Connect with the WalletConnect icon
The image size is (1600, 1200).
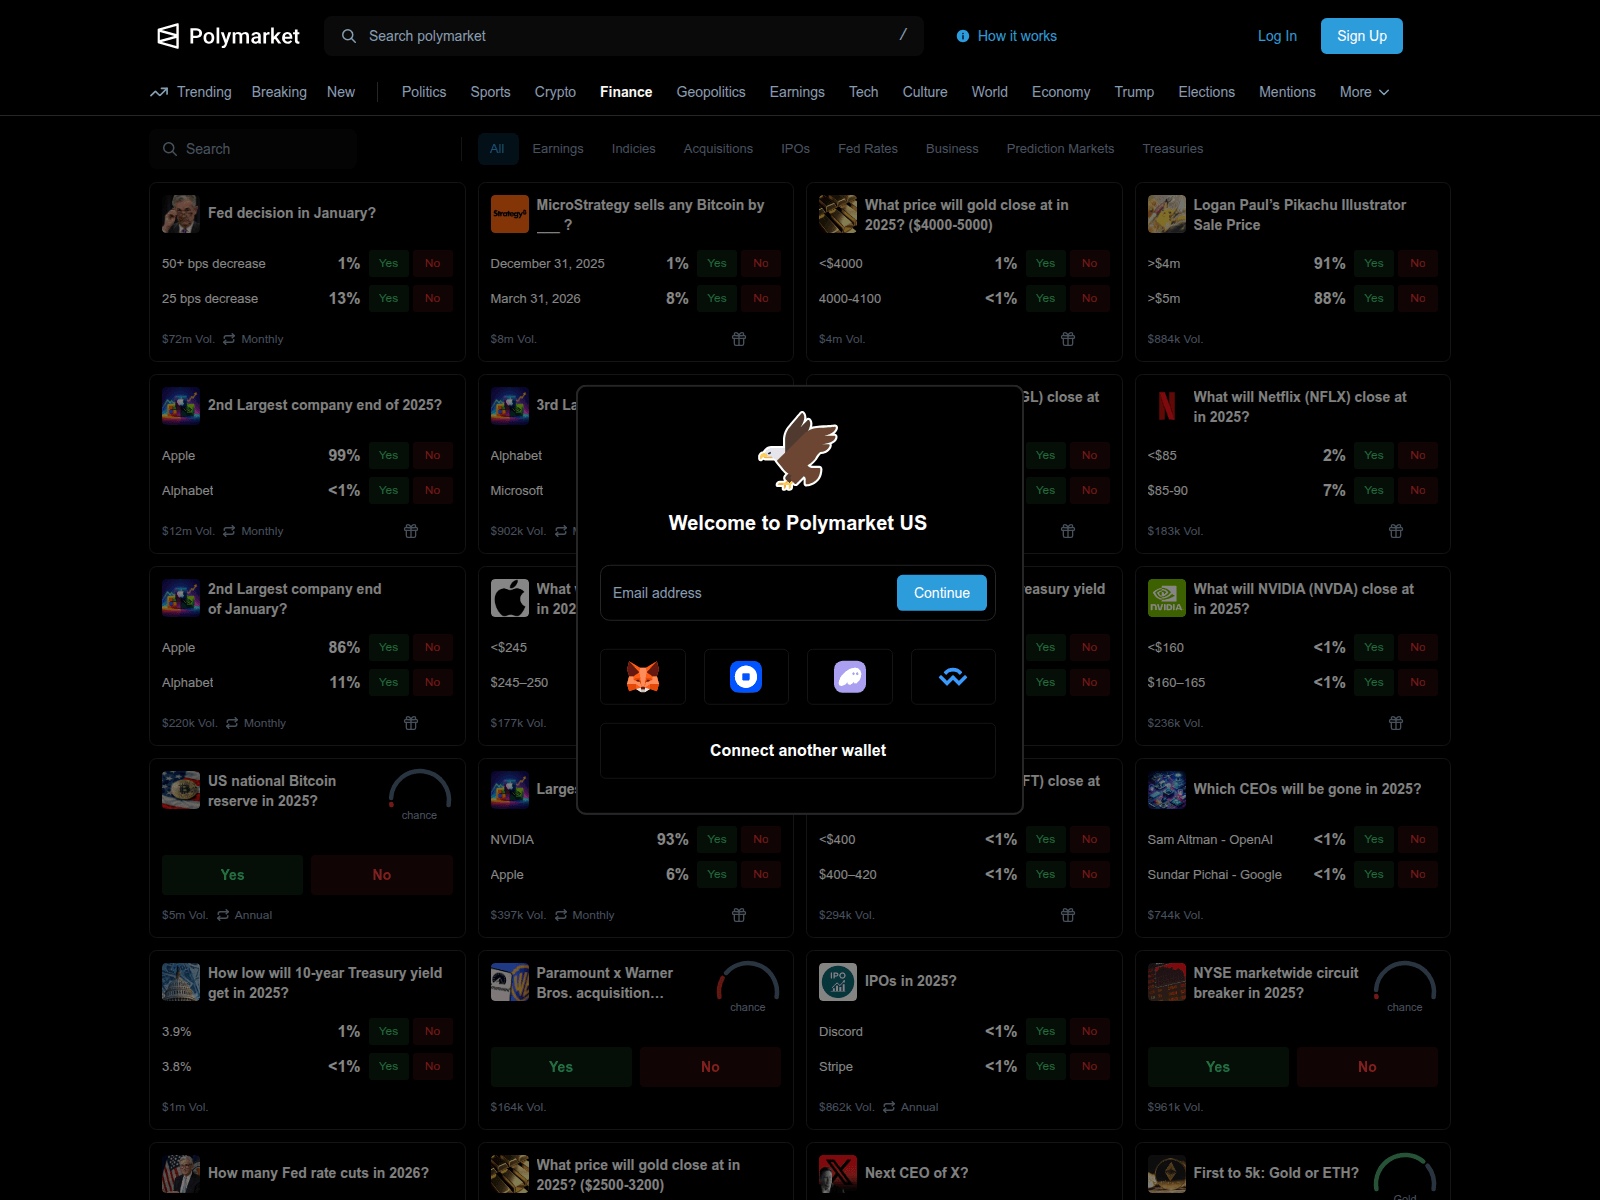pyautogui.click(x=953, y=677)
